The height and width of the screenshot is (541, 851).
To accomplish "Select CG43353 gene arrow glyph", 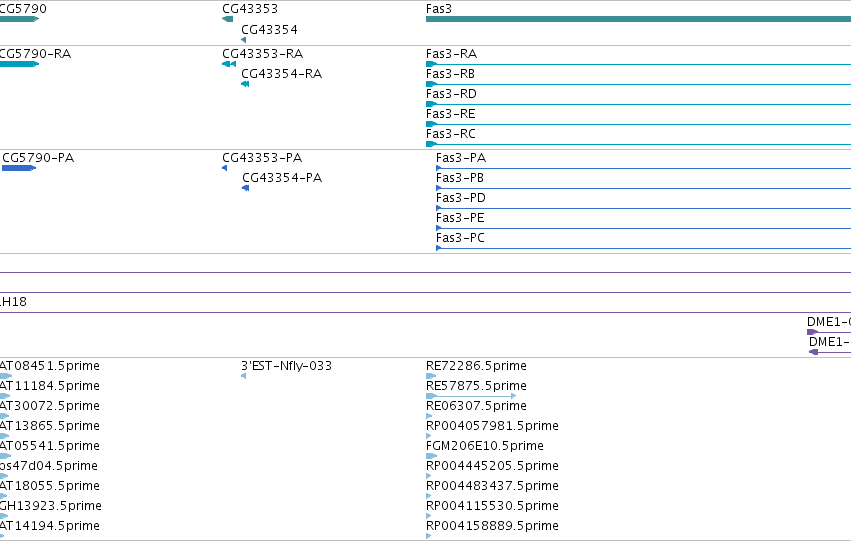I will [x=227, y=19].
